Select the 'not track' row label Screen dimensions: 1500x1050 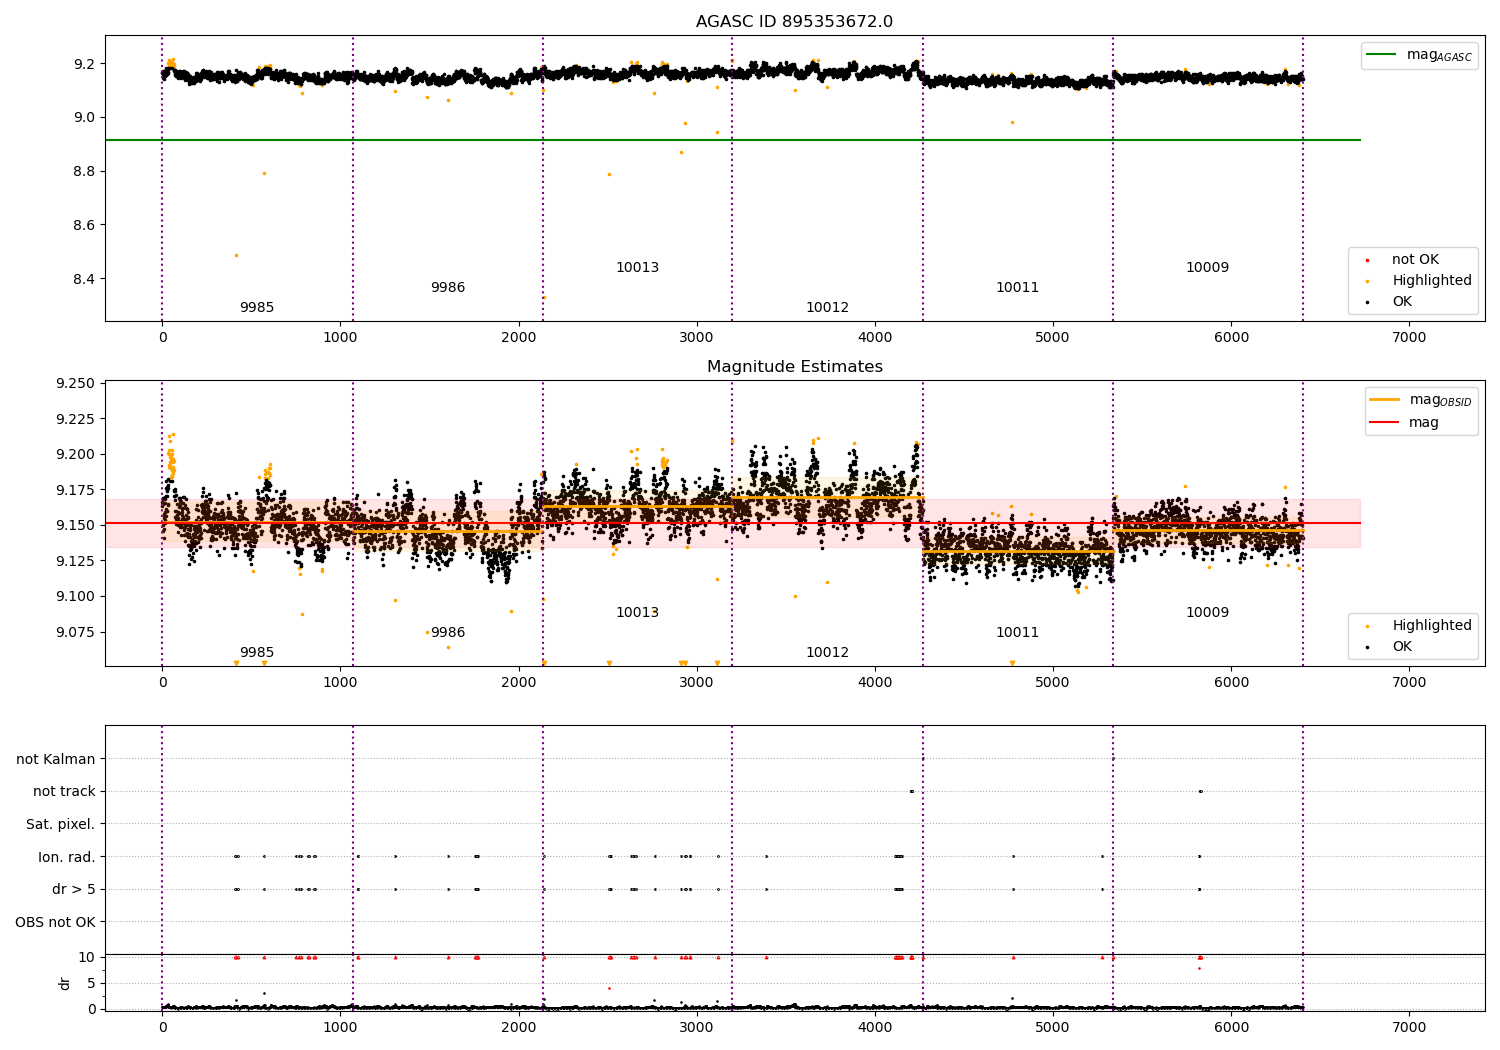(64, 791)
